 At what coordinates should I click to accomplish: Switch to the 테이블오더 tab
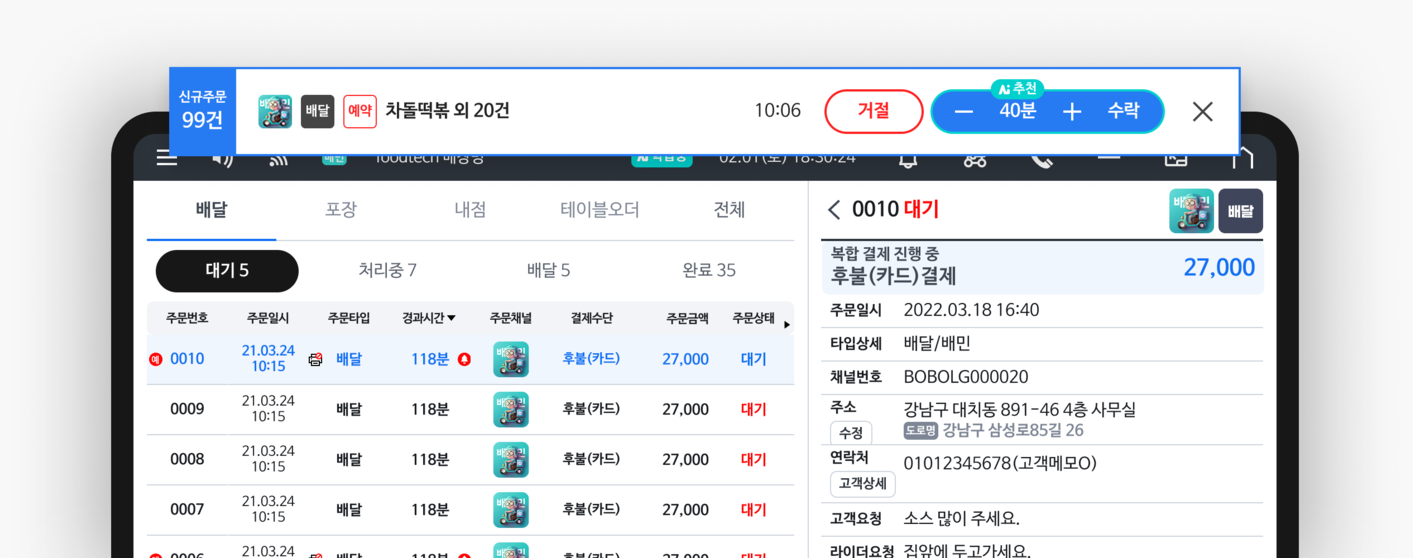click(x=600, y=210)
